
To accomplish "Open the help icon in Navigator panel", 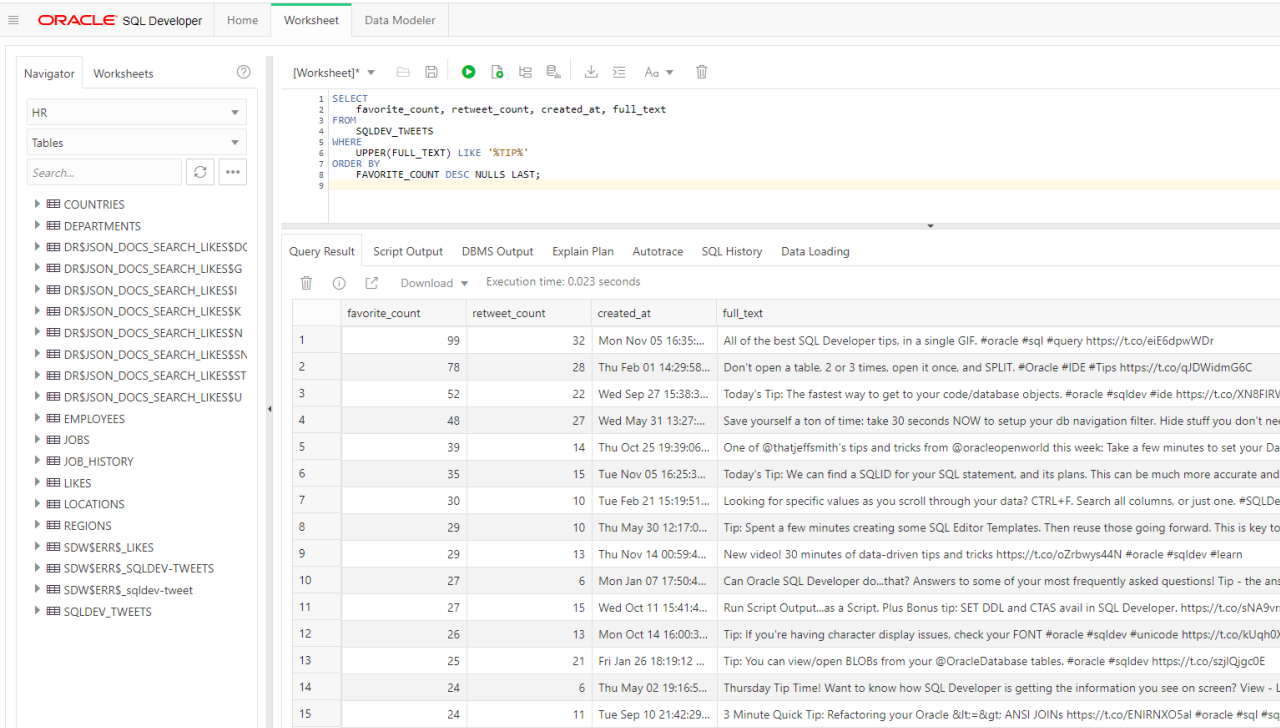I will pyautogui.click(x=243, y=72).
